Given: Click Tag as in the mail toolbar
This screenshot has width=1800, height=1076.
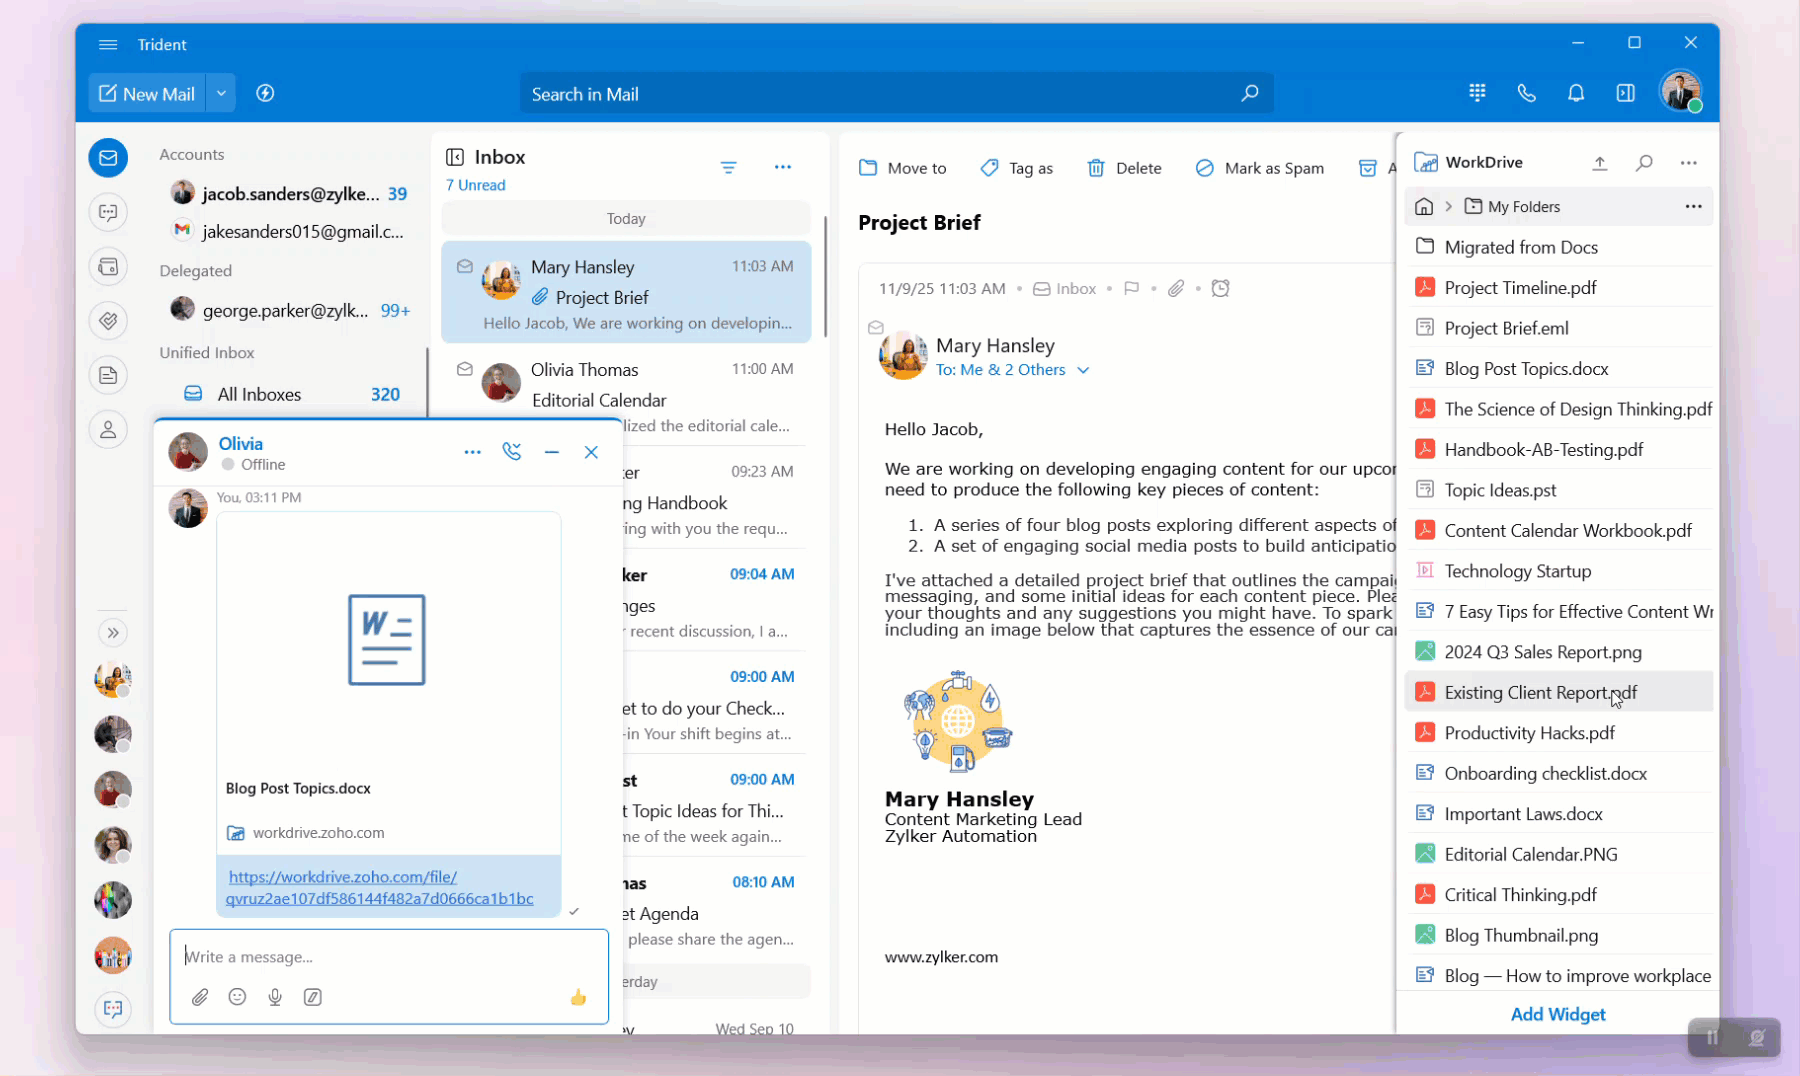Looking at the screenshot, I should pos(1017,168).
